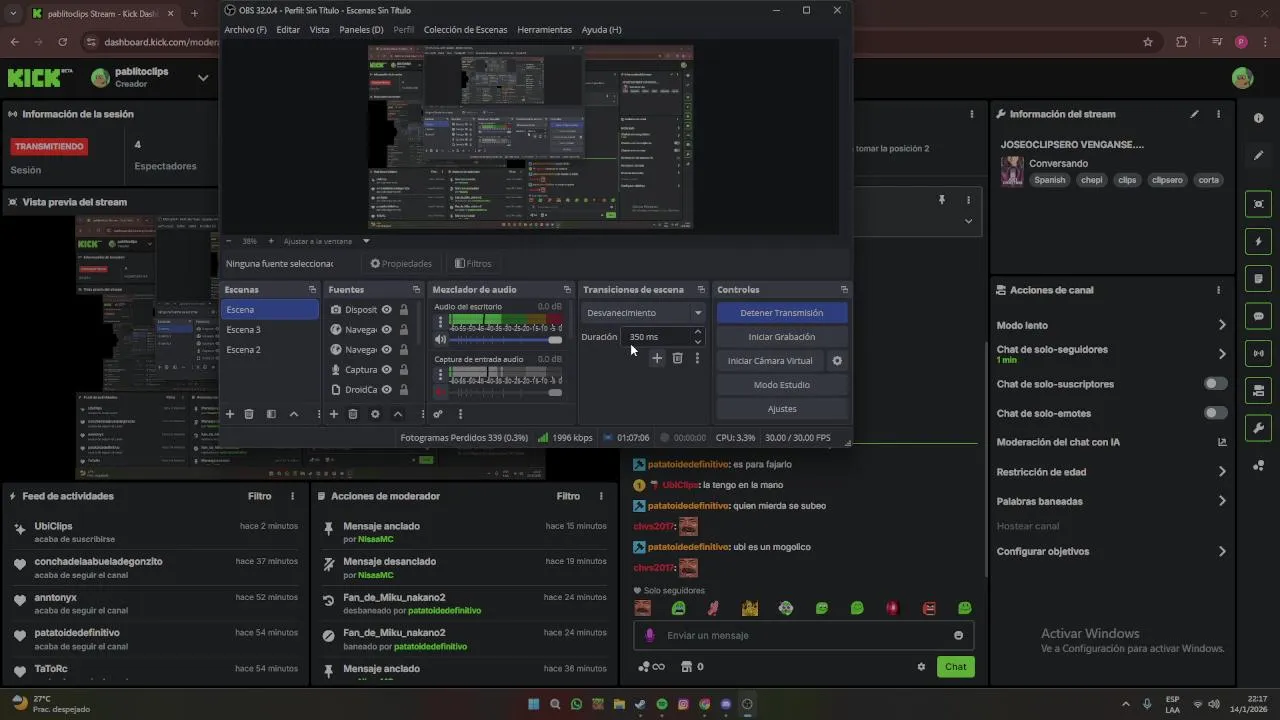
Task: Hide the Disposit source with eye icon
Action: 386,310
